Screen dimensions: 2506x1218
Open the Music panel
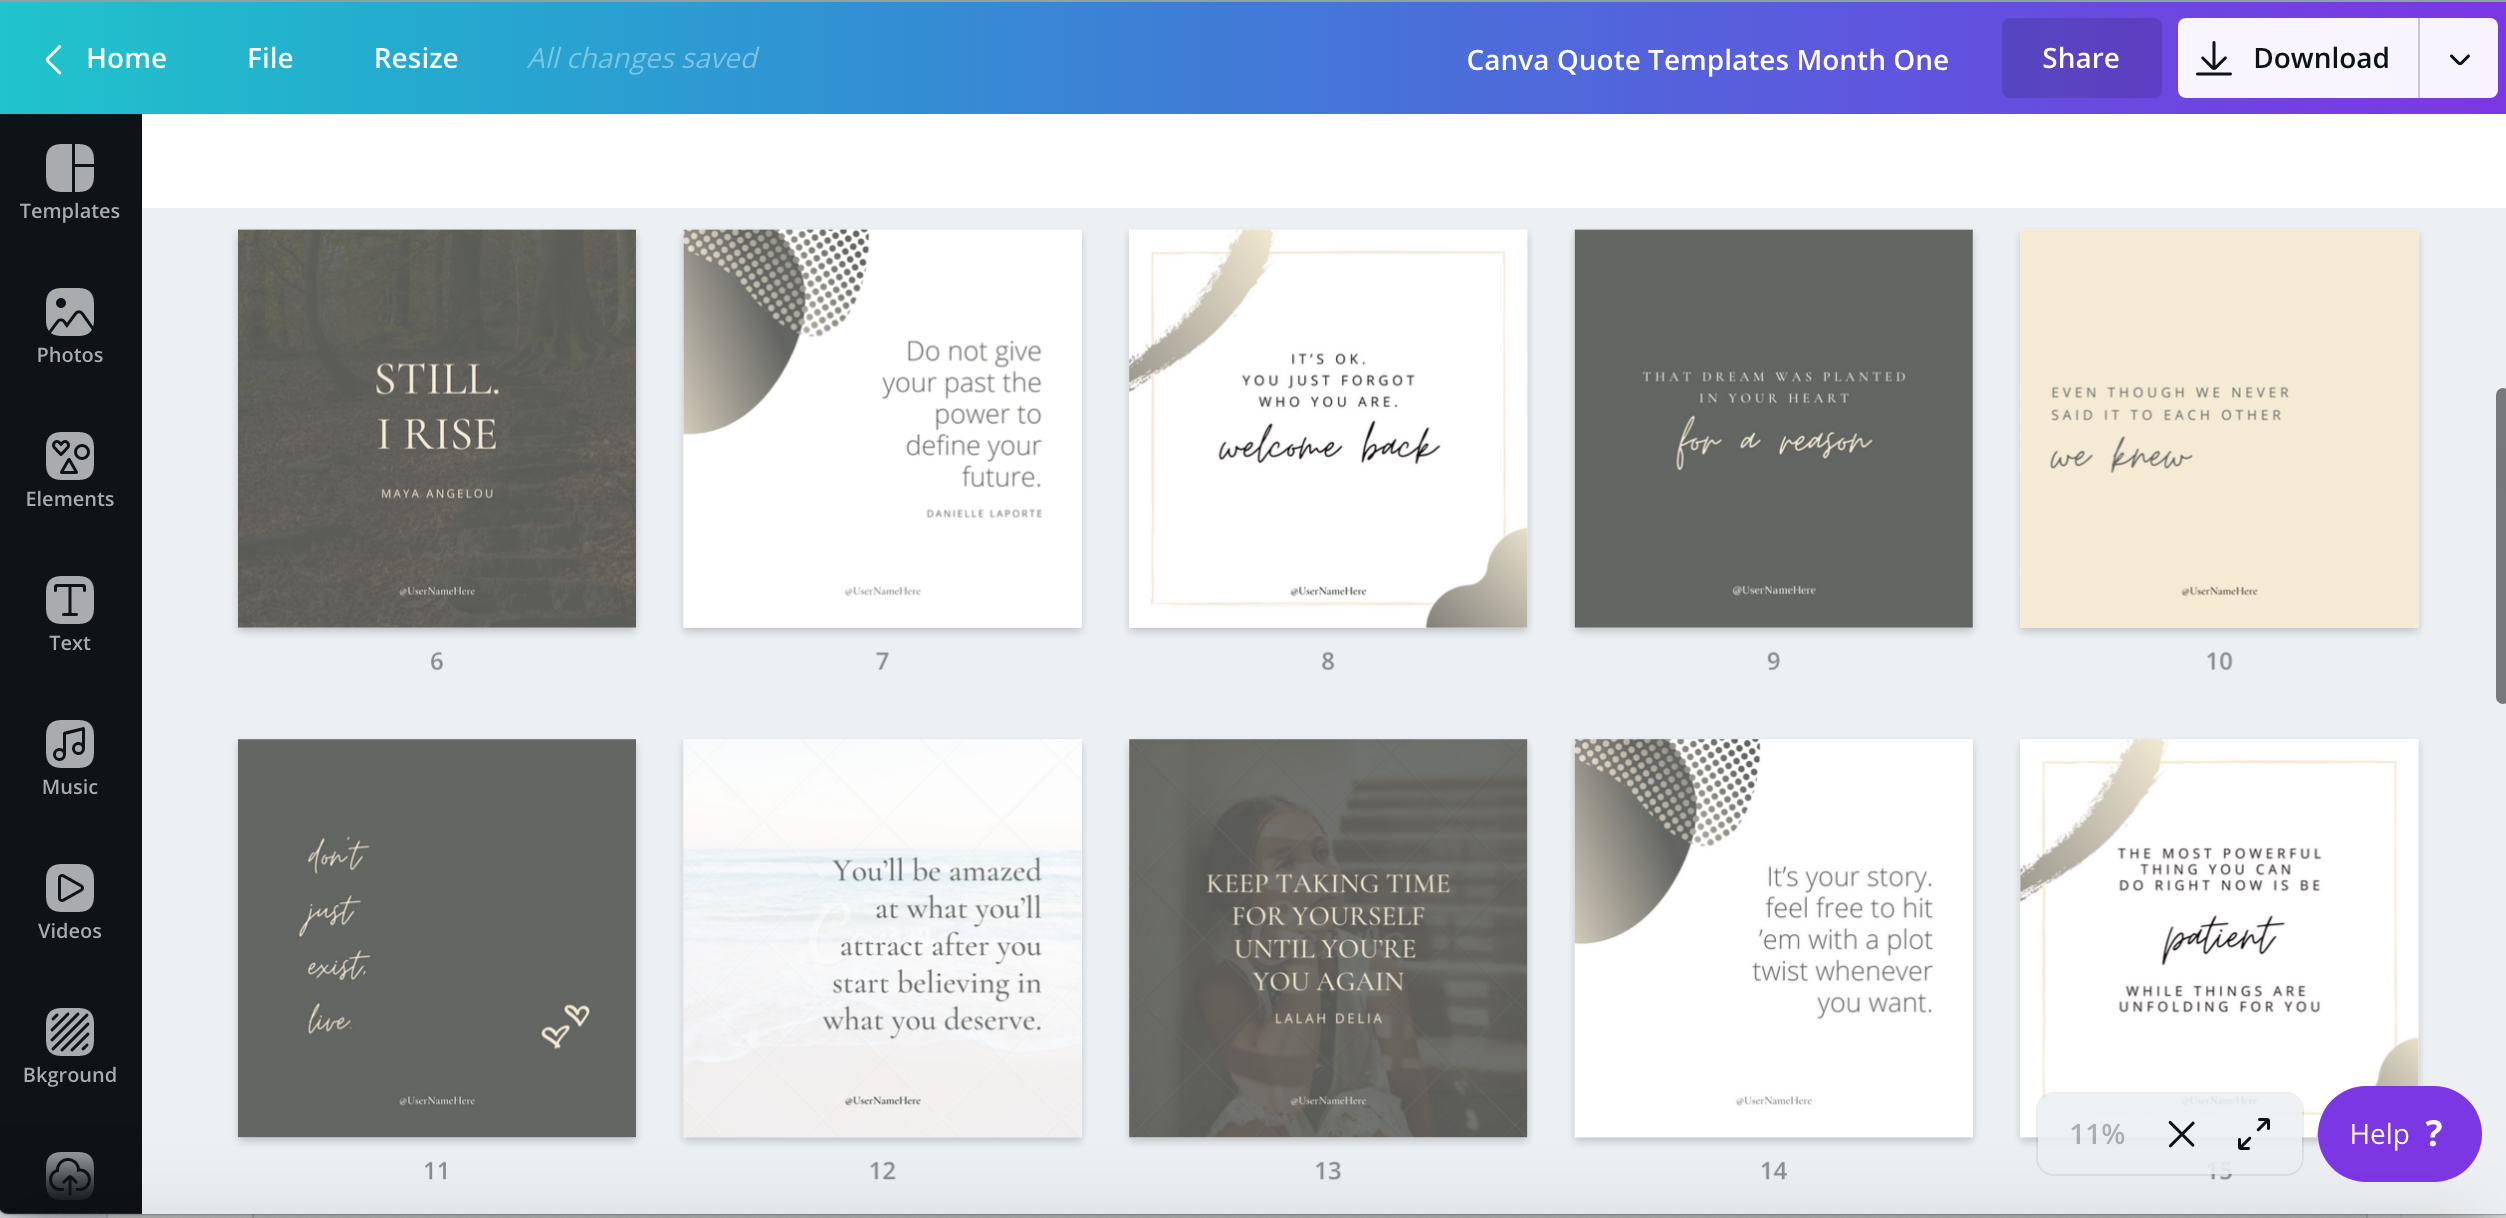coord(70,759)
